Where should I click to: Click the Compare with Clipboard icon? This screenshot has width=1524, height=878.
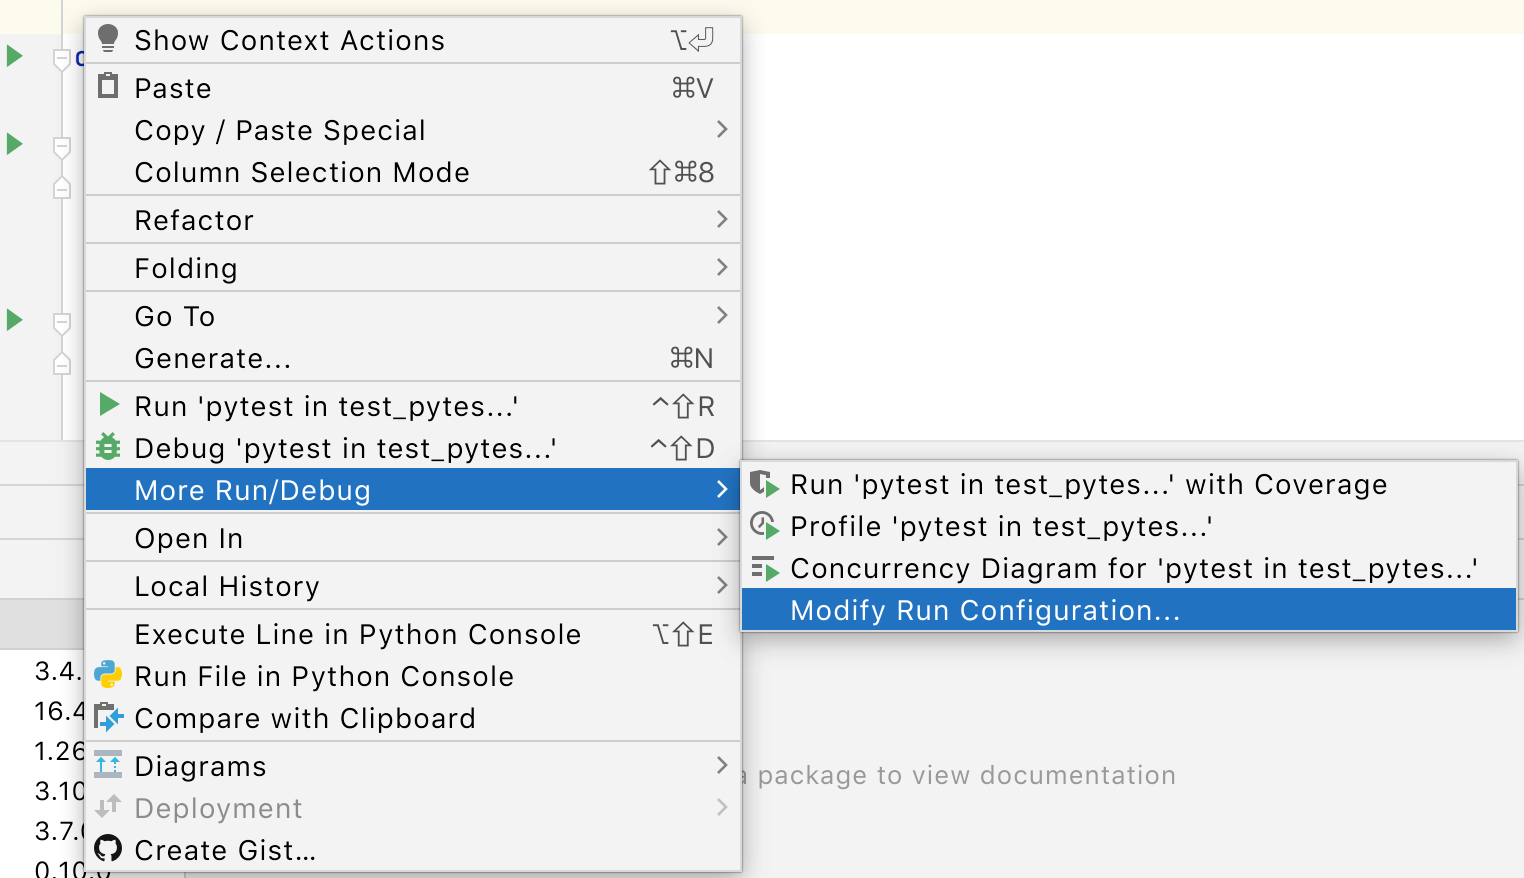click(108, 718)
